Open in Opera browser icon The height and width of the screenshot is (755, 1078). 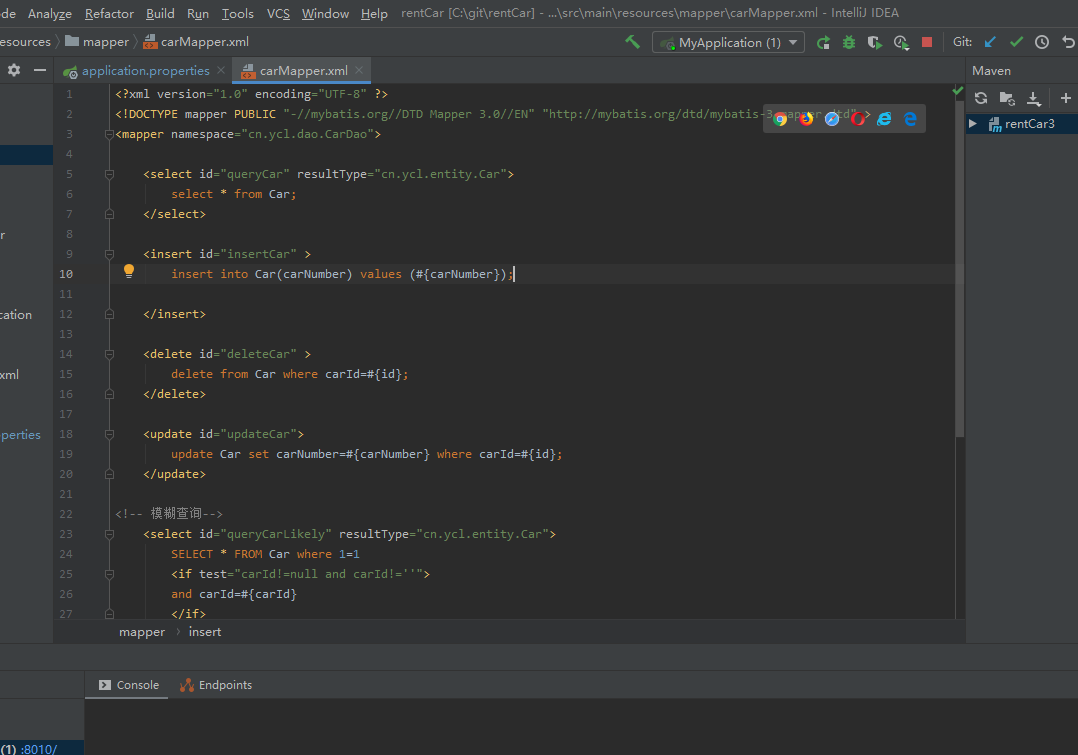(858, 119)
